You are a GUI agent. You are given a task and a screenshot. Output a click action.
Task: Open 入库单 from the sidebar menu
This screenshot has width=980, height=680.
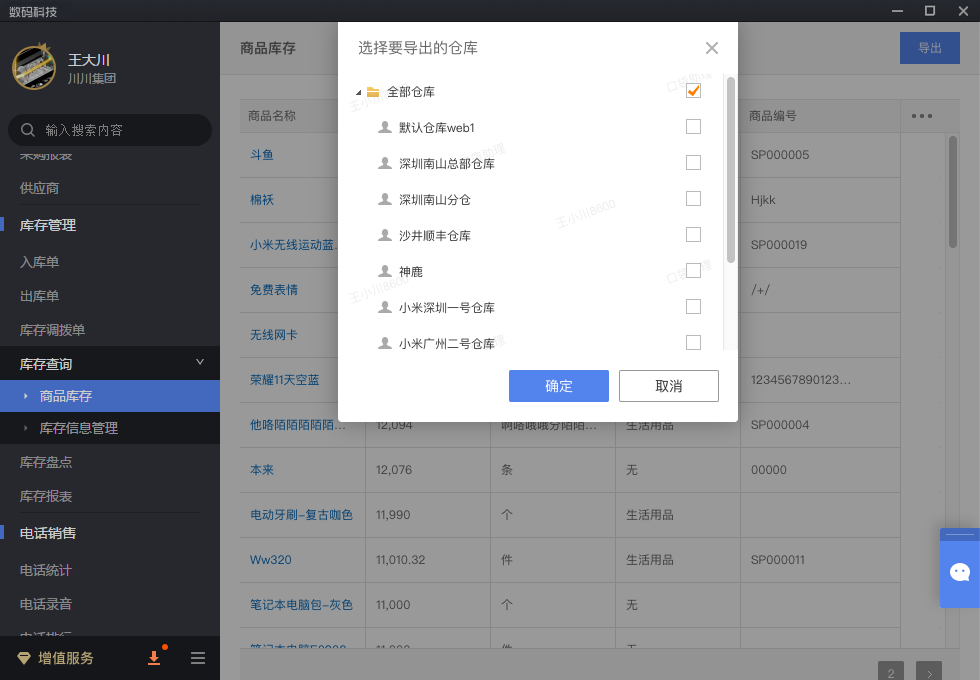[x=40, y=262]
